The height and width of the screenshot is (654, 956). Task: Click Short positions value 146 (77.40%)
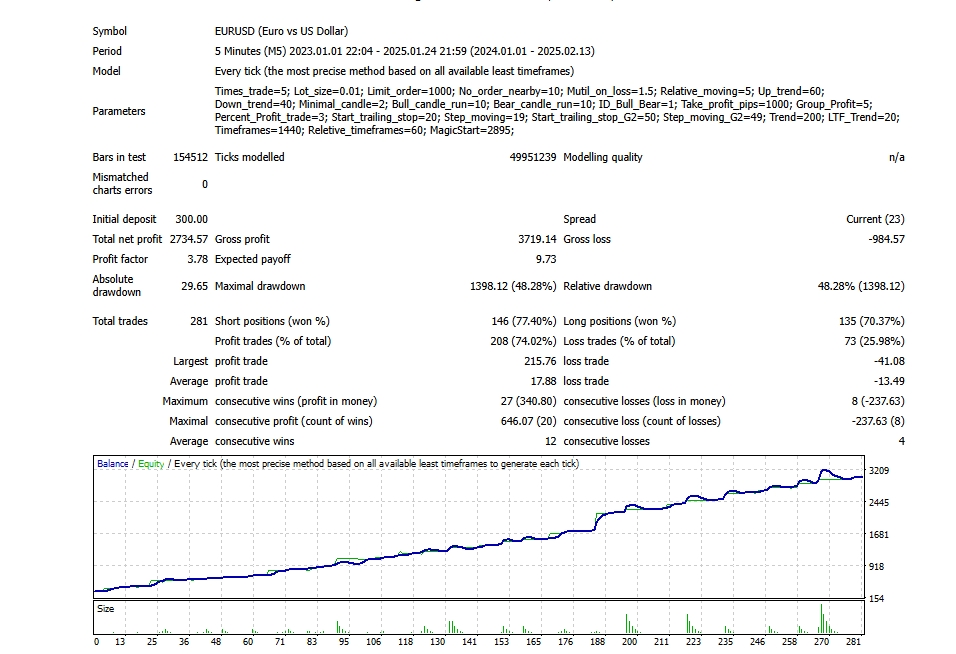click(524, 321)
